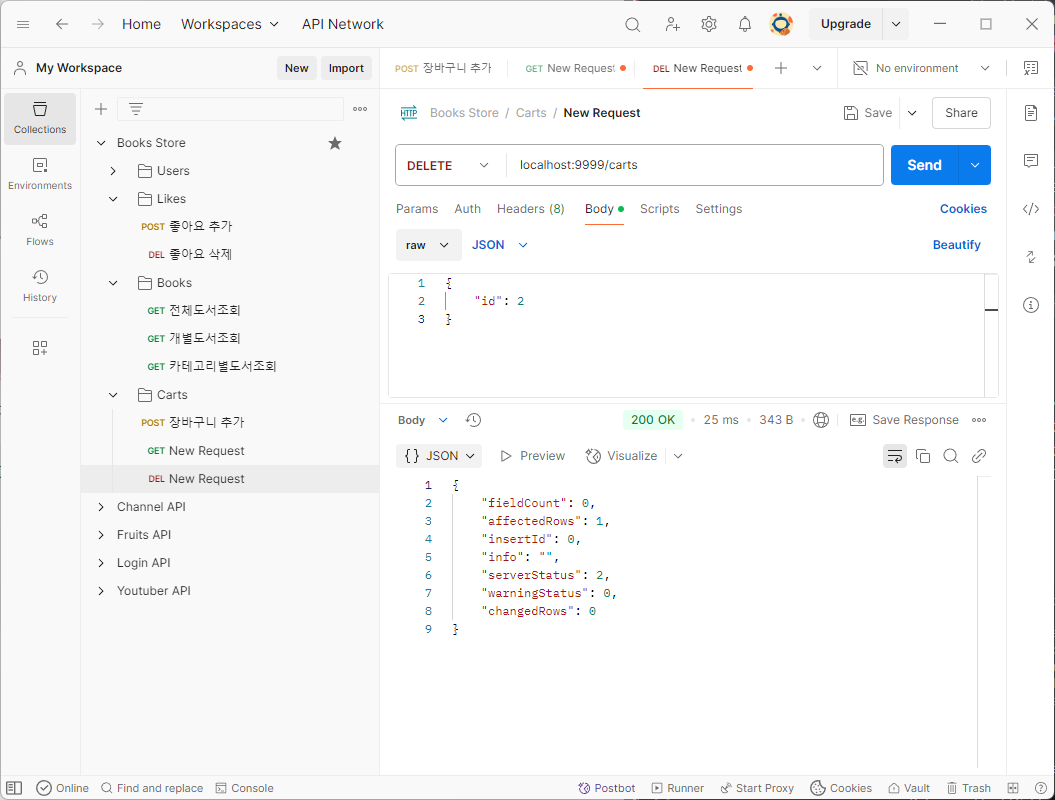Open network globe icon in response bar
The image size is (1055, 800).
click(x=821, y=420)
